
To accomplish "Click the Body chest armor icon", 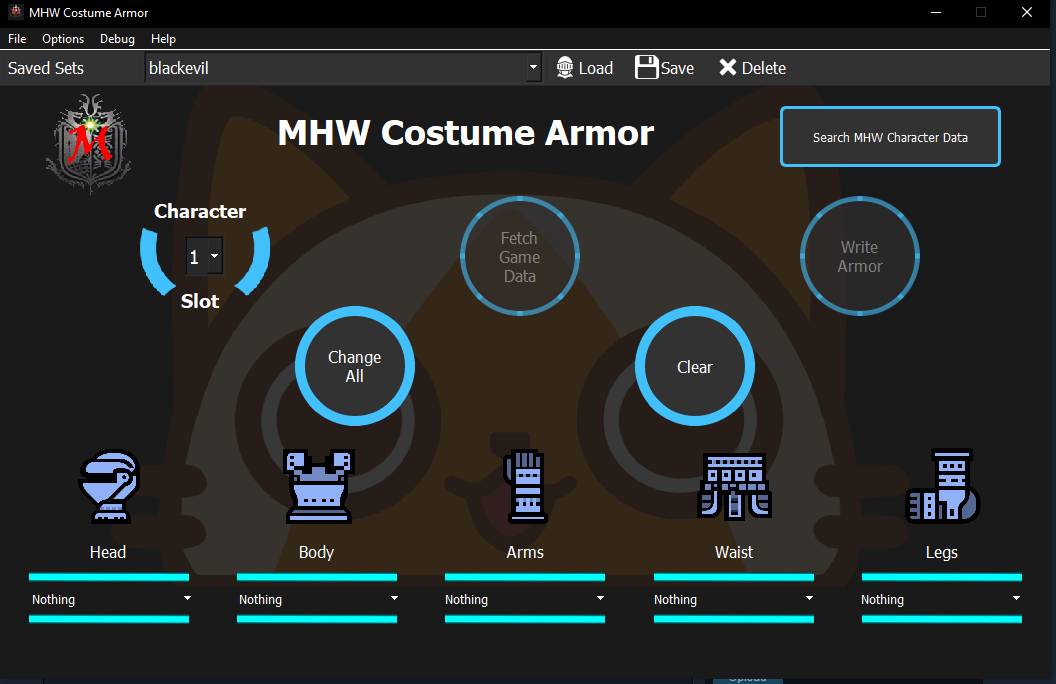I will [x=319, y=486].
